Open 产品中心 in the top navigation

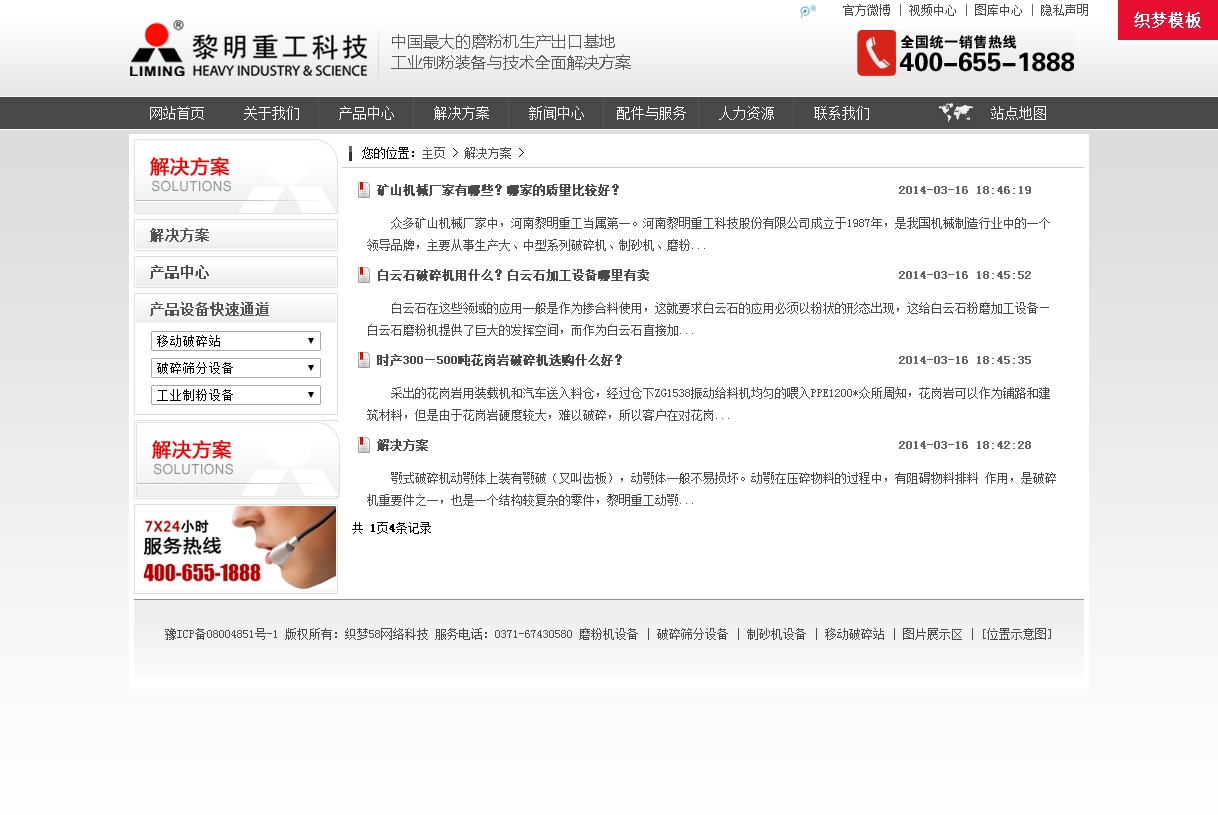click(x=366, y=113)
